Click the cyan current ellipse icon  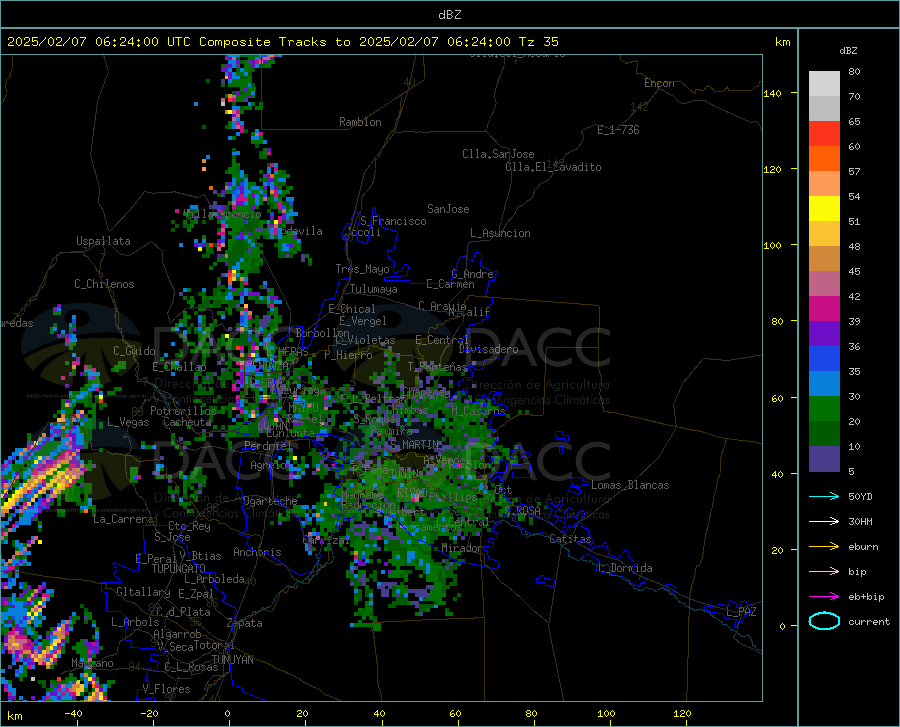coord(824,621)
